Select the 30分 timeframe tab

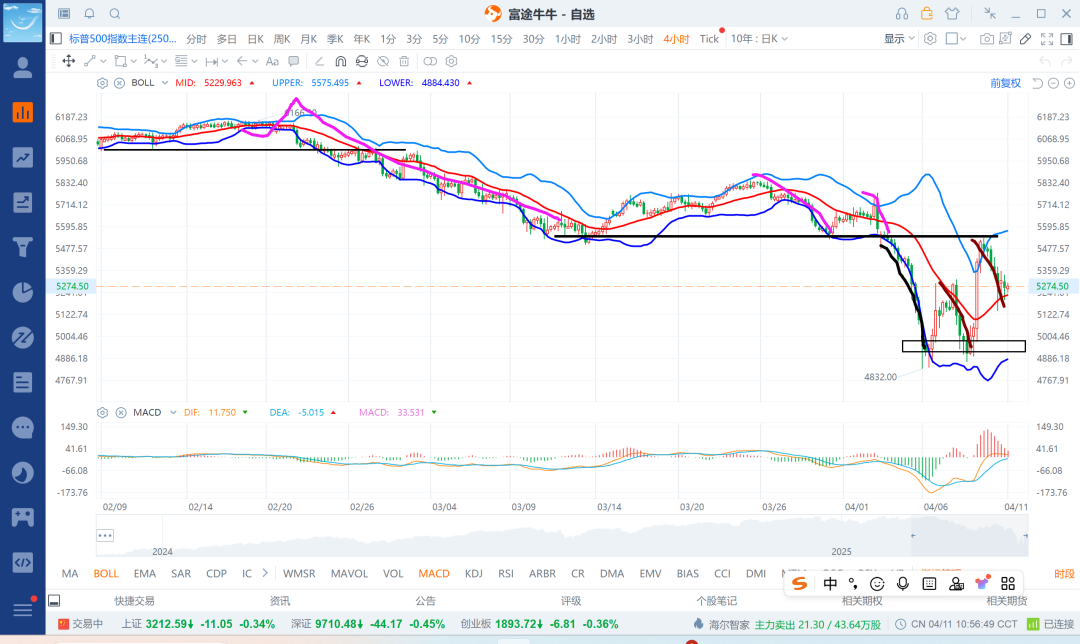(x=533, y=38)
